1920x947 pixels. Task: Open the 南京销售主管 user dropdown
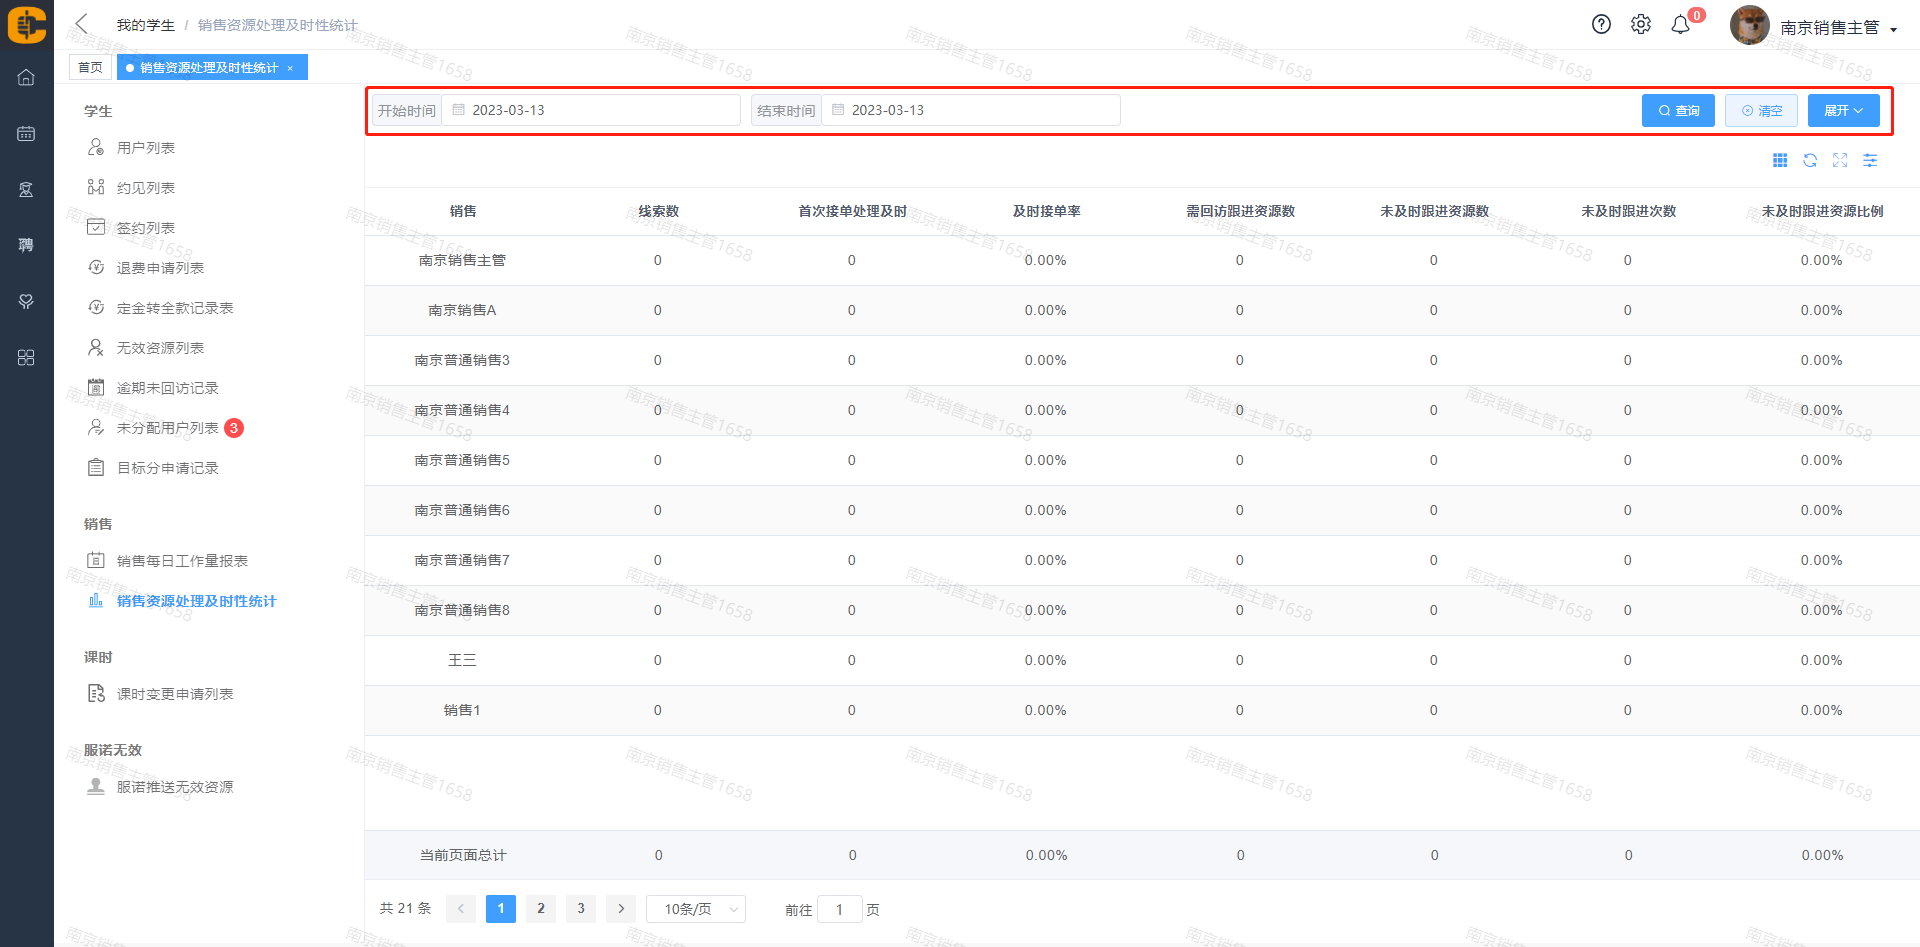coord(1837,28)
